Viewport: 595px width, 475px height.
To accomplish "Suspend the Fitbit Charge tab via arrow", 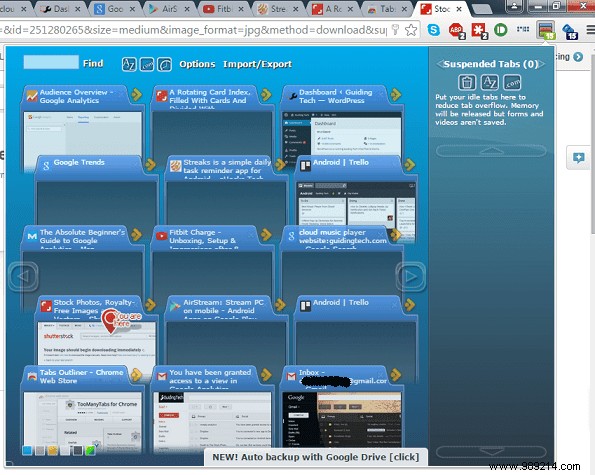I will click(266, 234).
